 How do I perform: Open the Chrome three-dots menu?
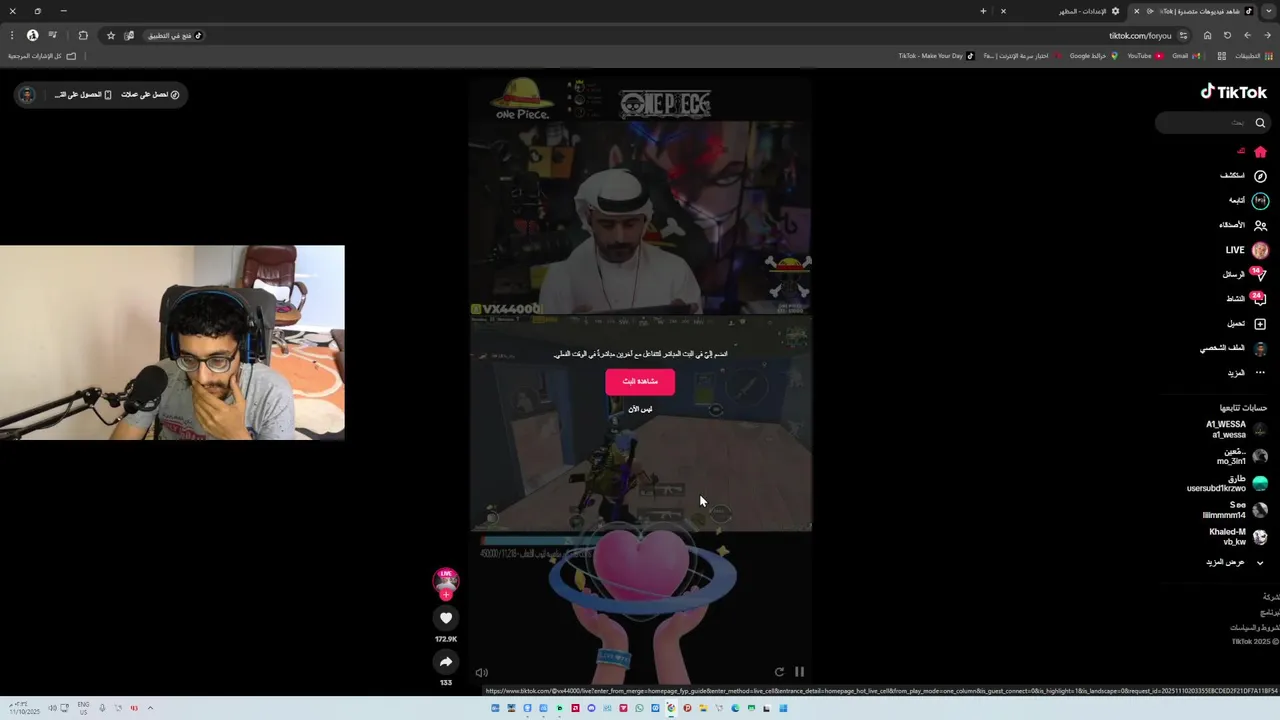point(12,35)
